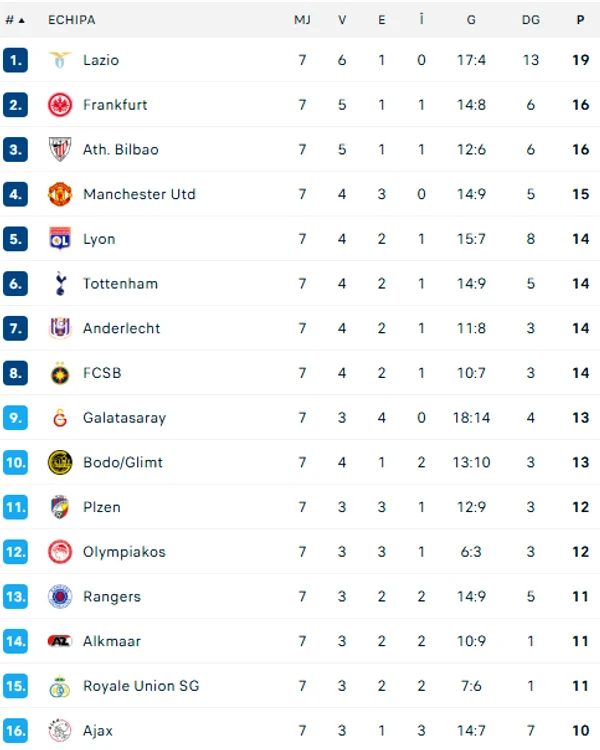600x750 pixels.
Task: Click the Bodo/Glimt yellow crest
Action: click(x=60, y=463)
